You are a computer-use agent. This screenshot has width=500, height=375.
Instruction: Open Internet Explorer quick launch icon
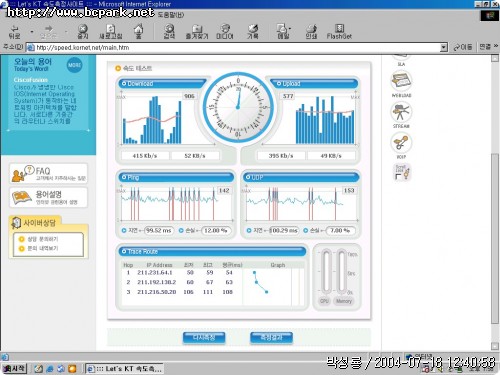(50, 369)
